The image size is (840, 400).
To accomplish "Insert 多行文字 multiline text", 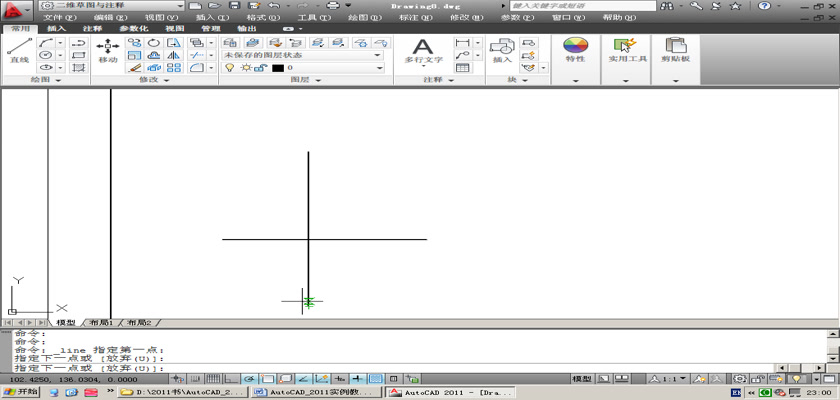I will click(x=423, y=52).
